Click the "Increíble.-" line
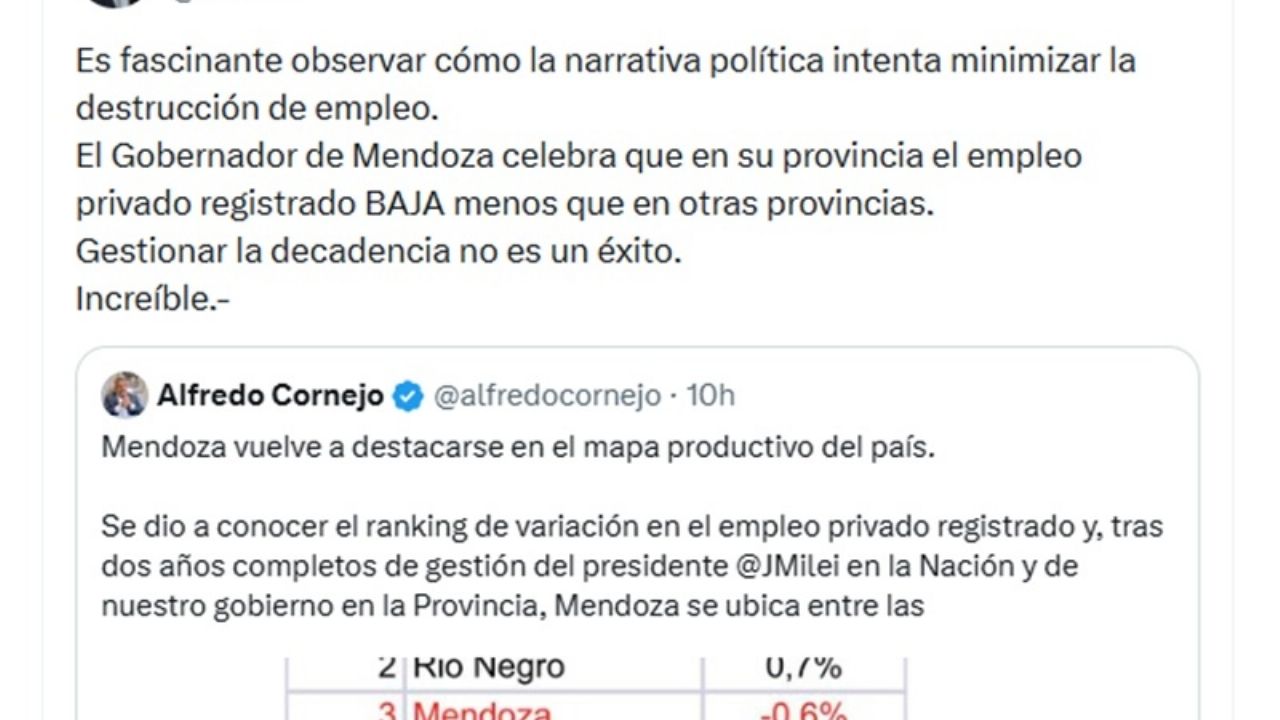This screenshot has height=720, width=1280. tap(153, 299)
